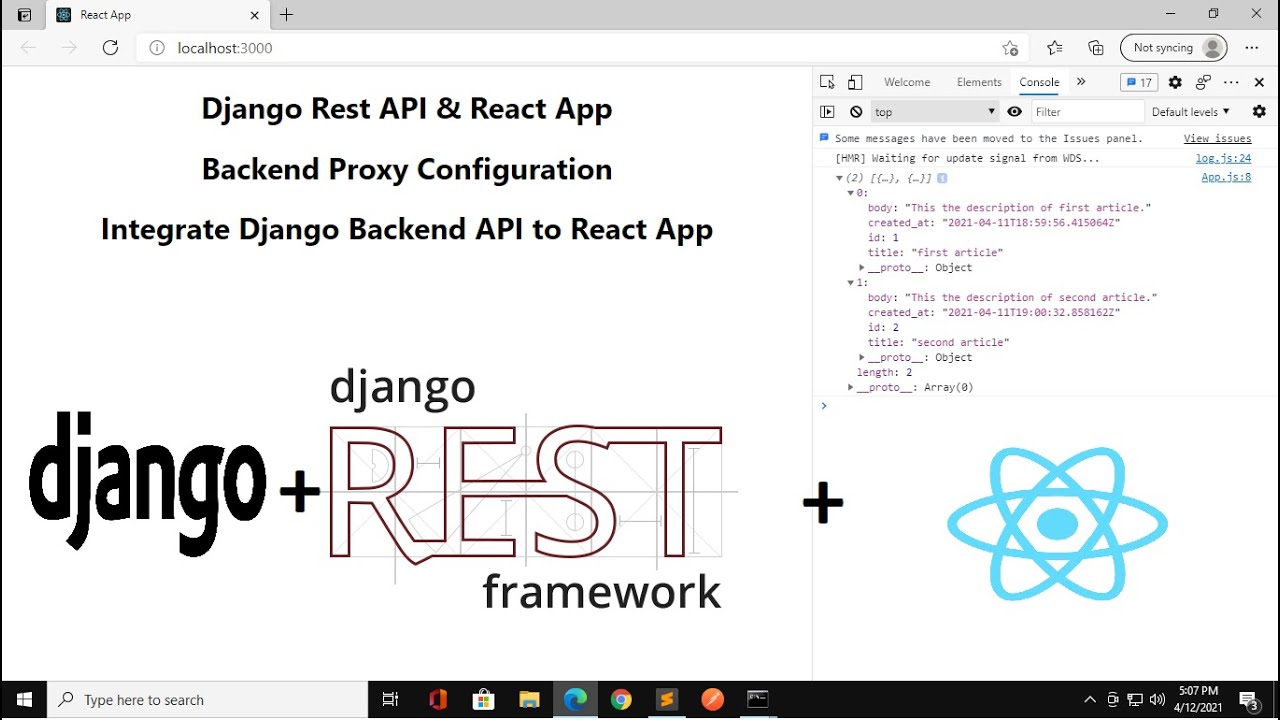This screenshot has height=720, width=1280.
Task: Close the React App tab
Action: click(254, 15)
